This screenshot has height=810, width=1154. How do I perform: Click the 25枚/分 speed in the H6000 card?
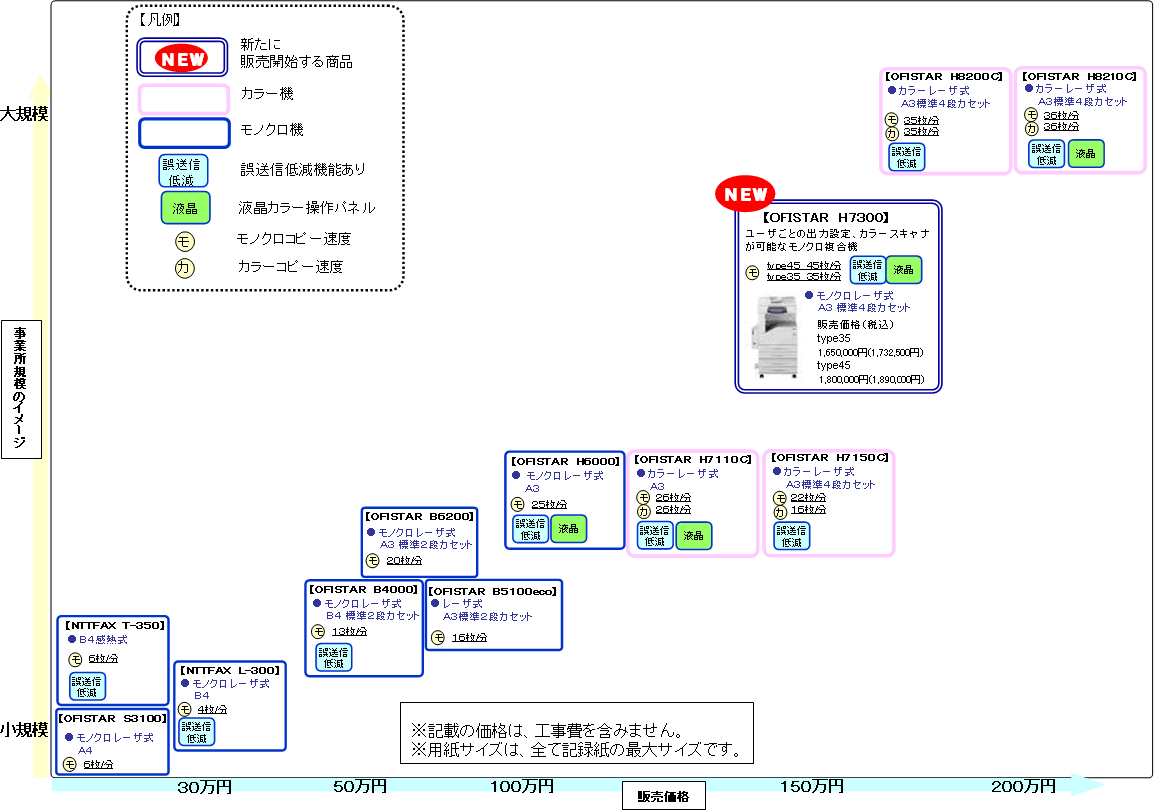point(549,504)
